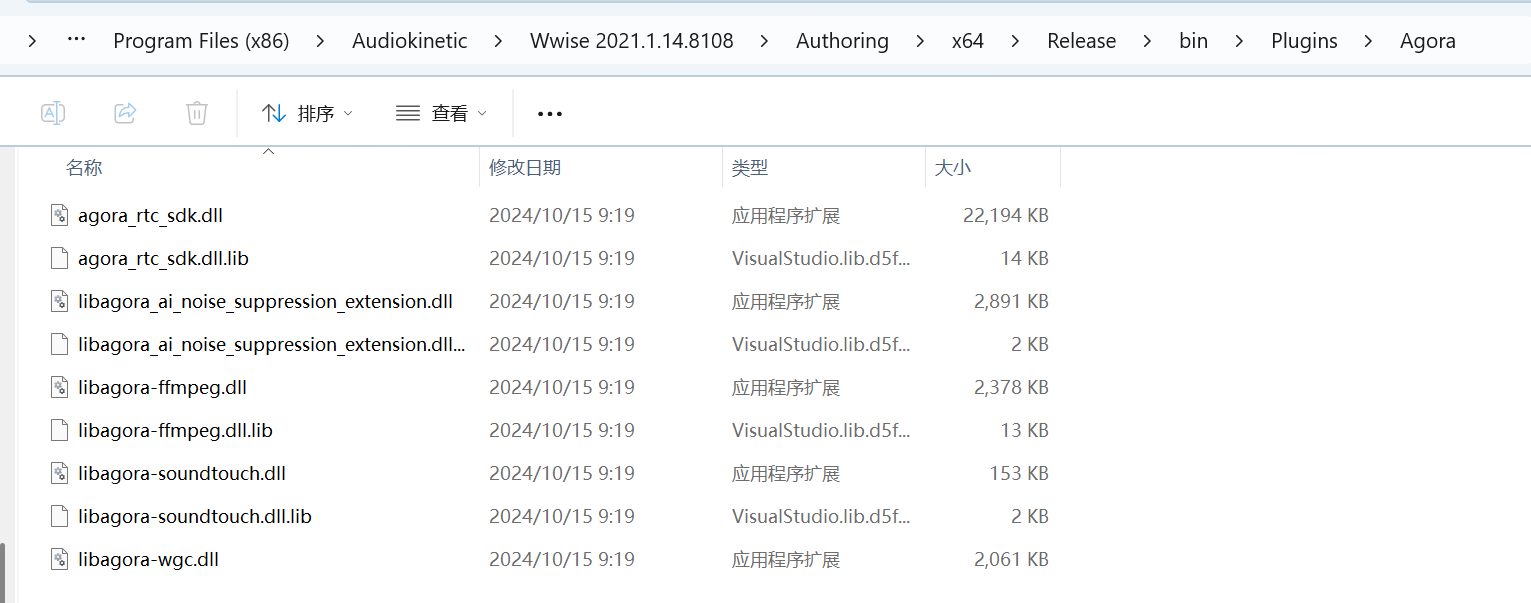Click the libagora-ffmpeg.dll.lib file icon
This screenshot has height=603, width=1531.
click(61, 430)
